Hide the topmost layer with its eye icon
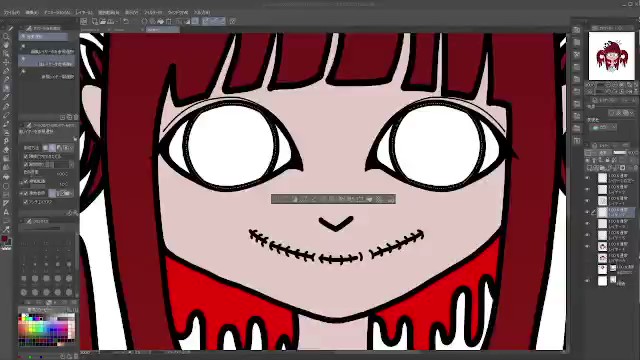 588,178
